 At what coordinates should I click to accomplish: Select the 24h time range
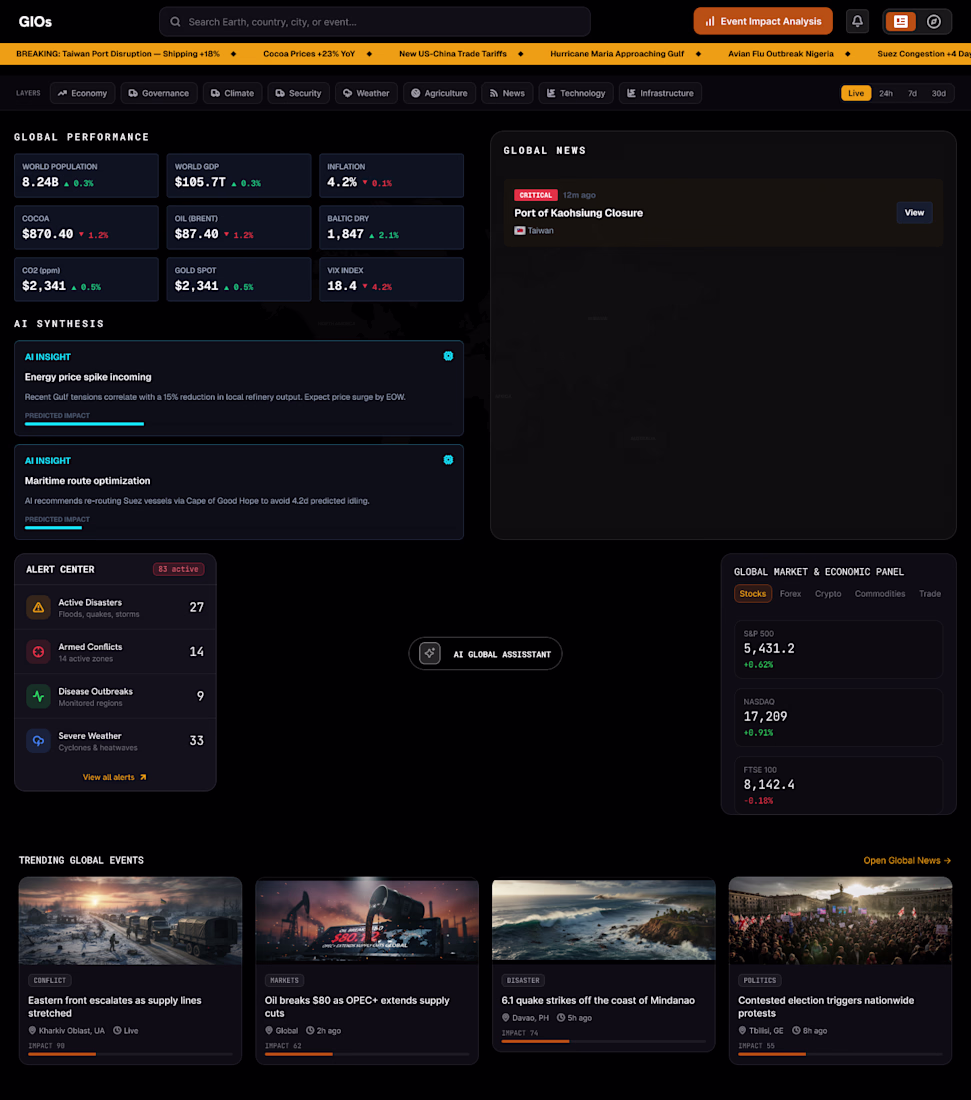click(x=886, y=93)
